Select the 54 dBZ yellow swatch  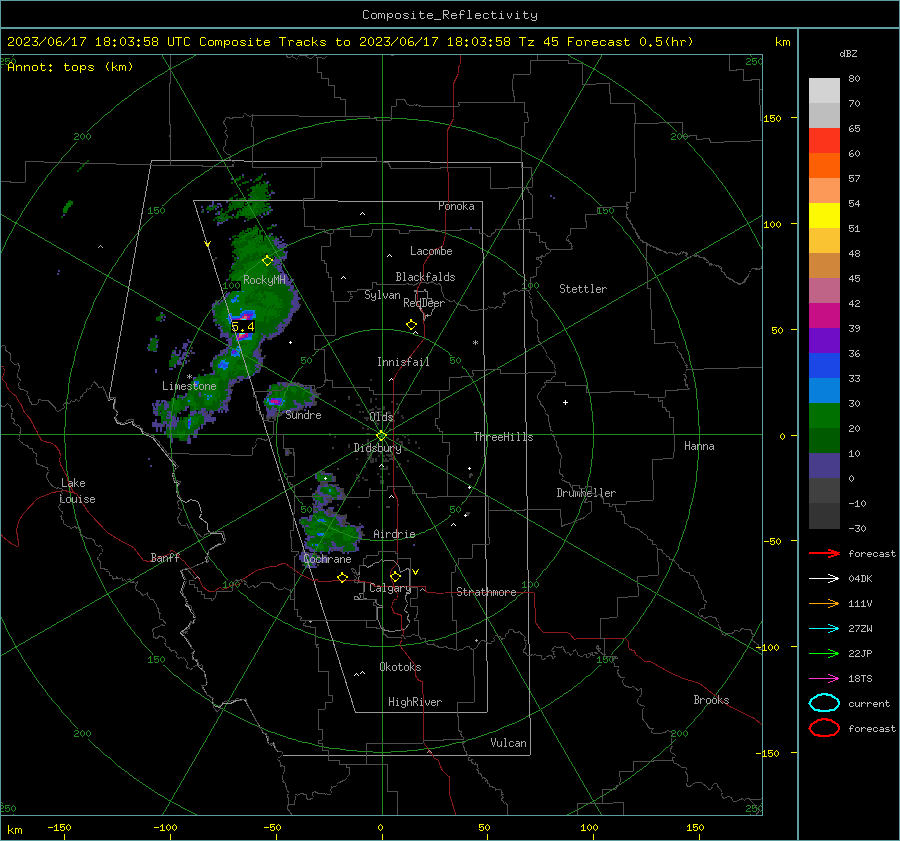click(824, 215)
